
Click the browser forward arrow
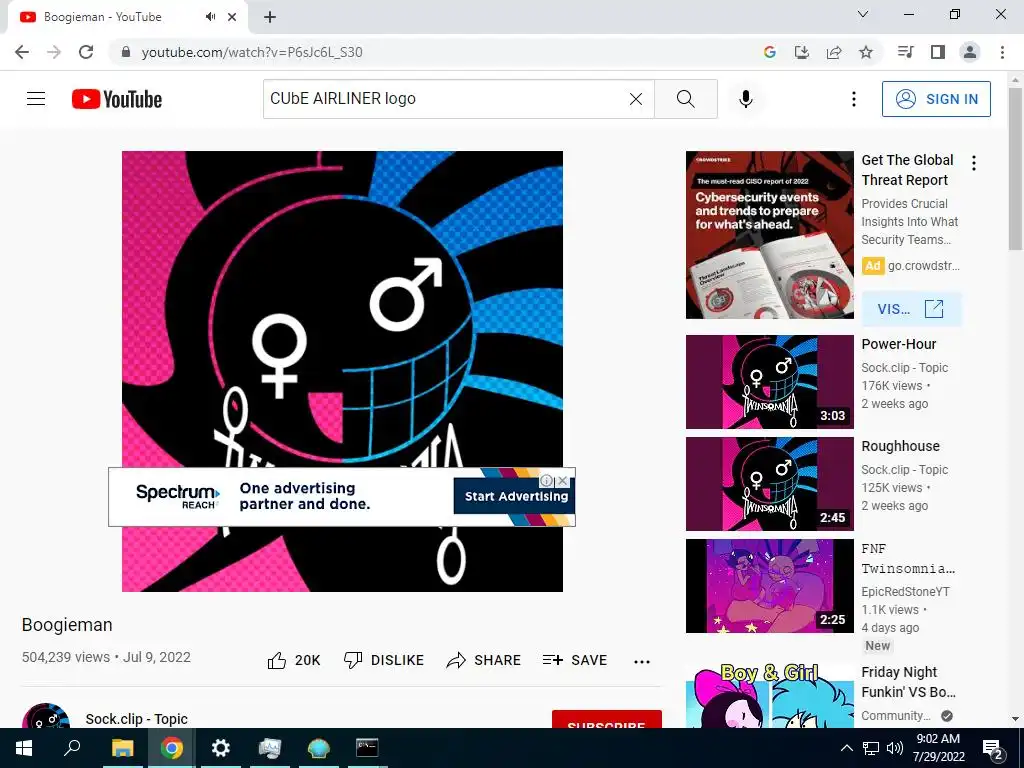[54, 52]
